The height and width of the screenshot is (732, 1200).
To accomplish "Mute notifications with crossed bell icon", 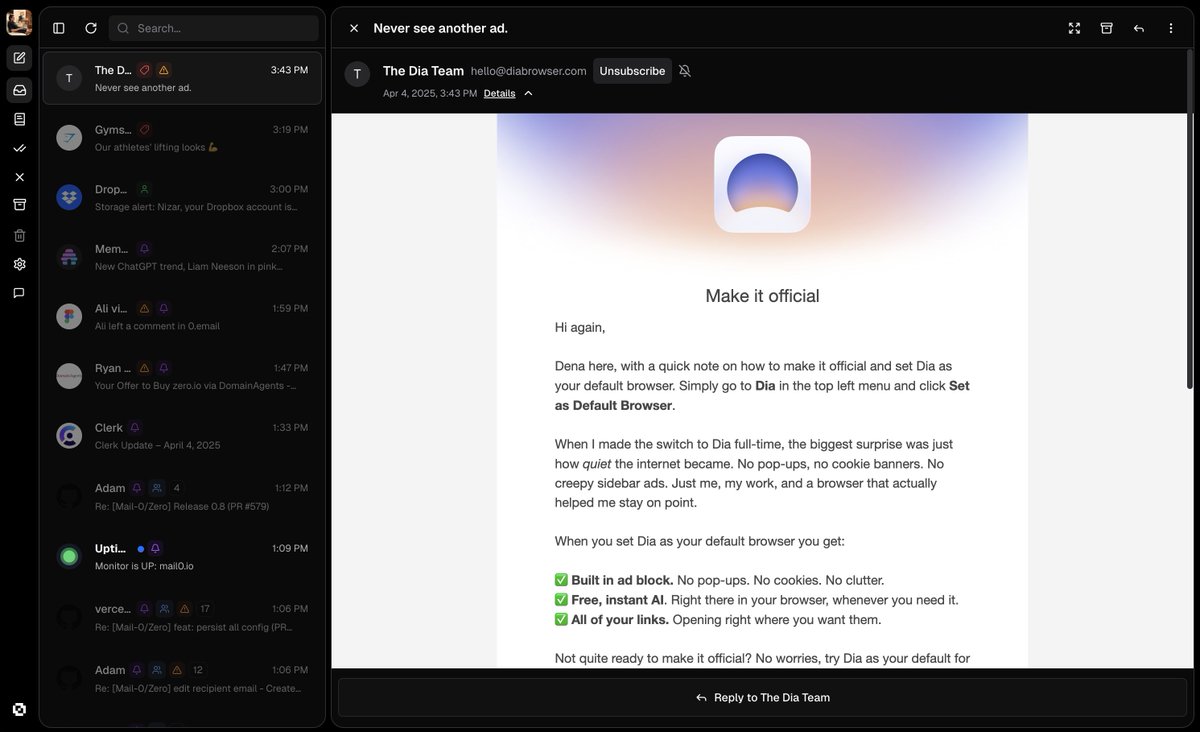I will pos(685,71).
